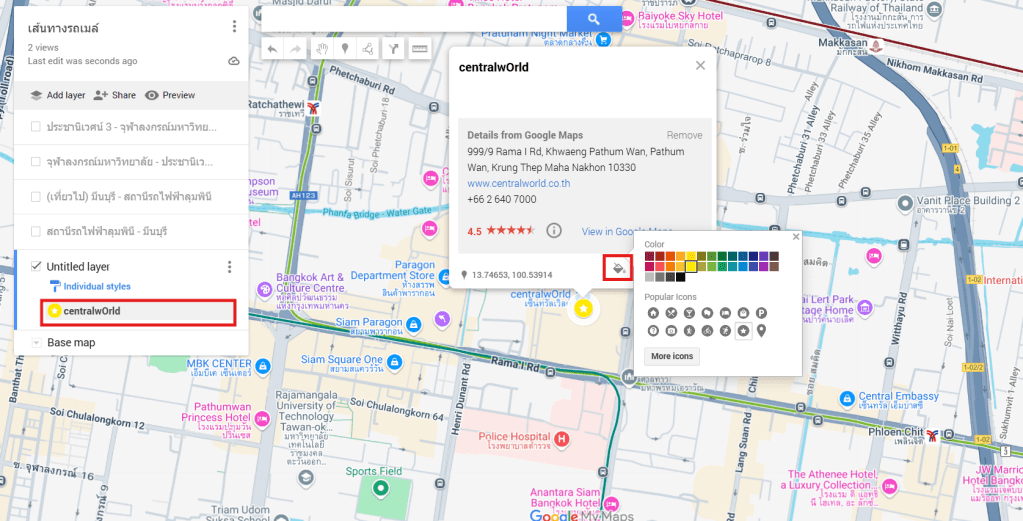Viewport: 1023px width, 521px height.
Task: Open the www.centralworld.co.th link
Action: click(518, 183)
